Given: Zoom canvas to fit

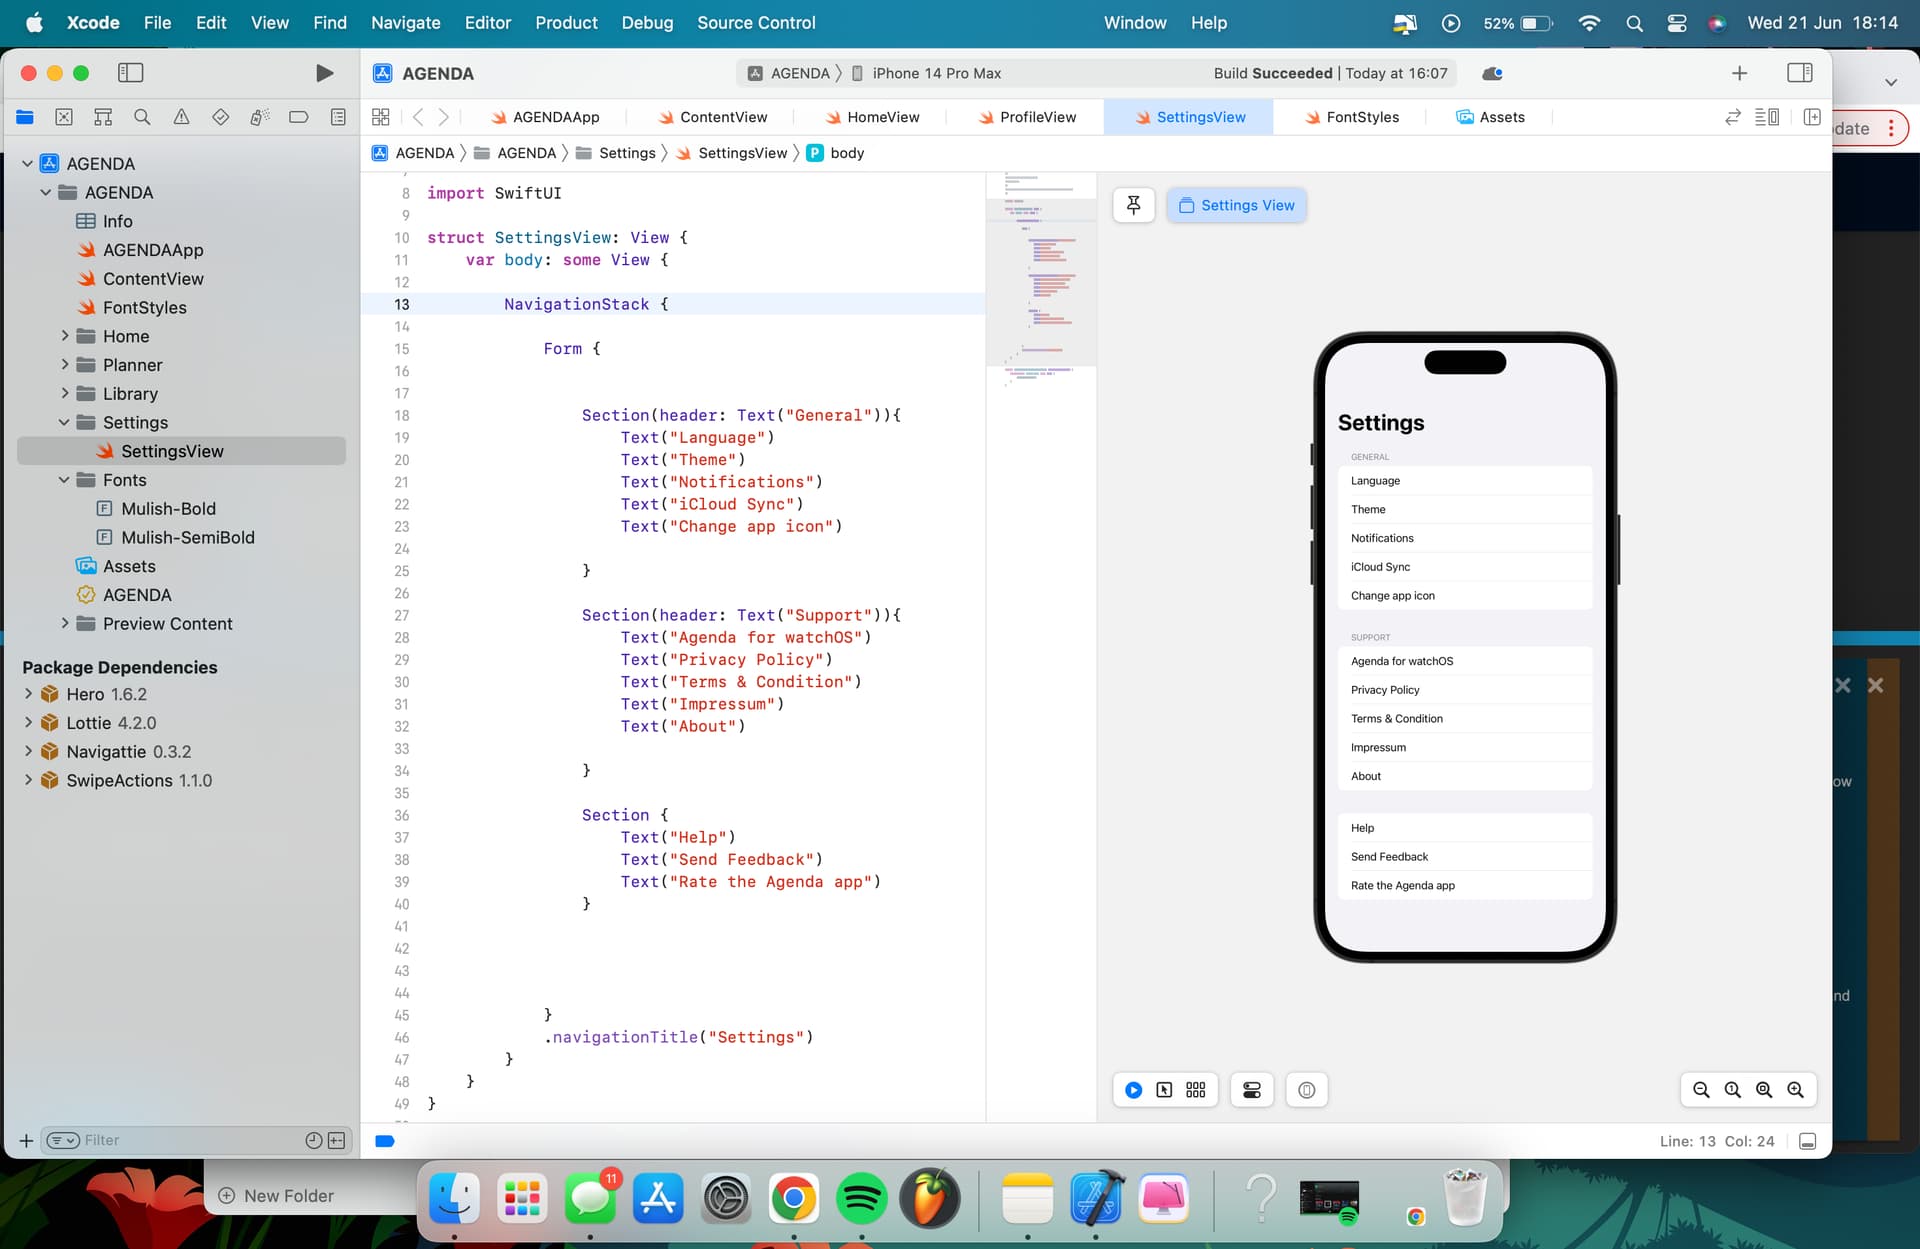Looking at the screenshot, I should pyautogui.click(x=1764, y=1090).
